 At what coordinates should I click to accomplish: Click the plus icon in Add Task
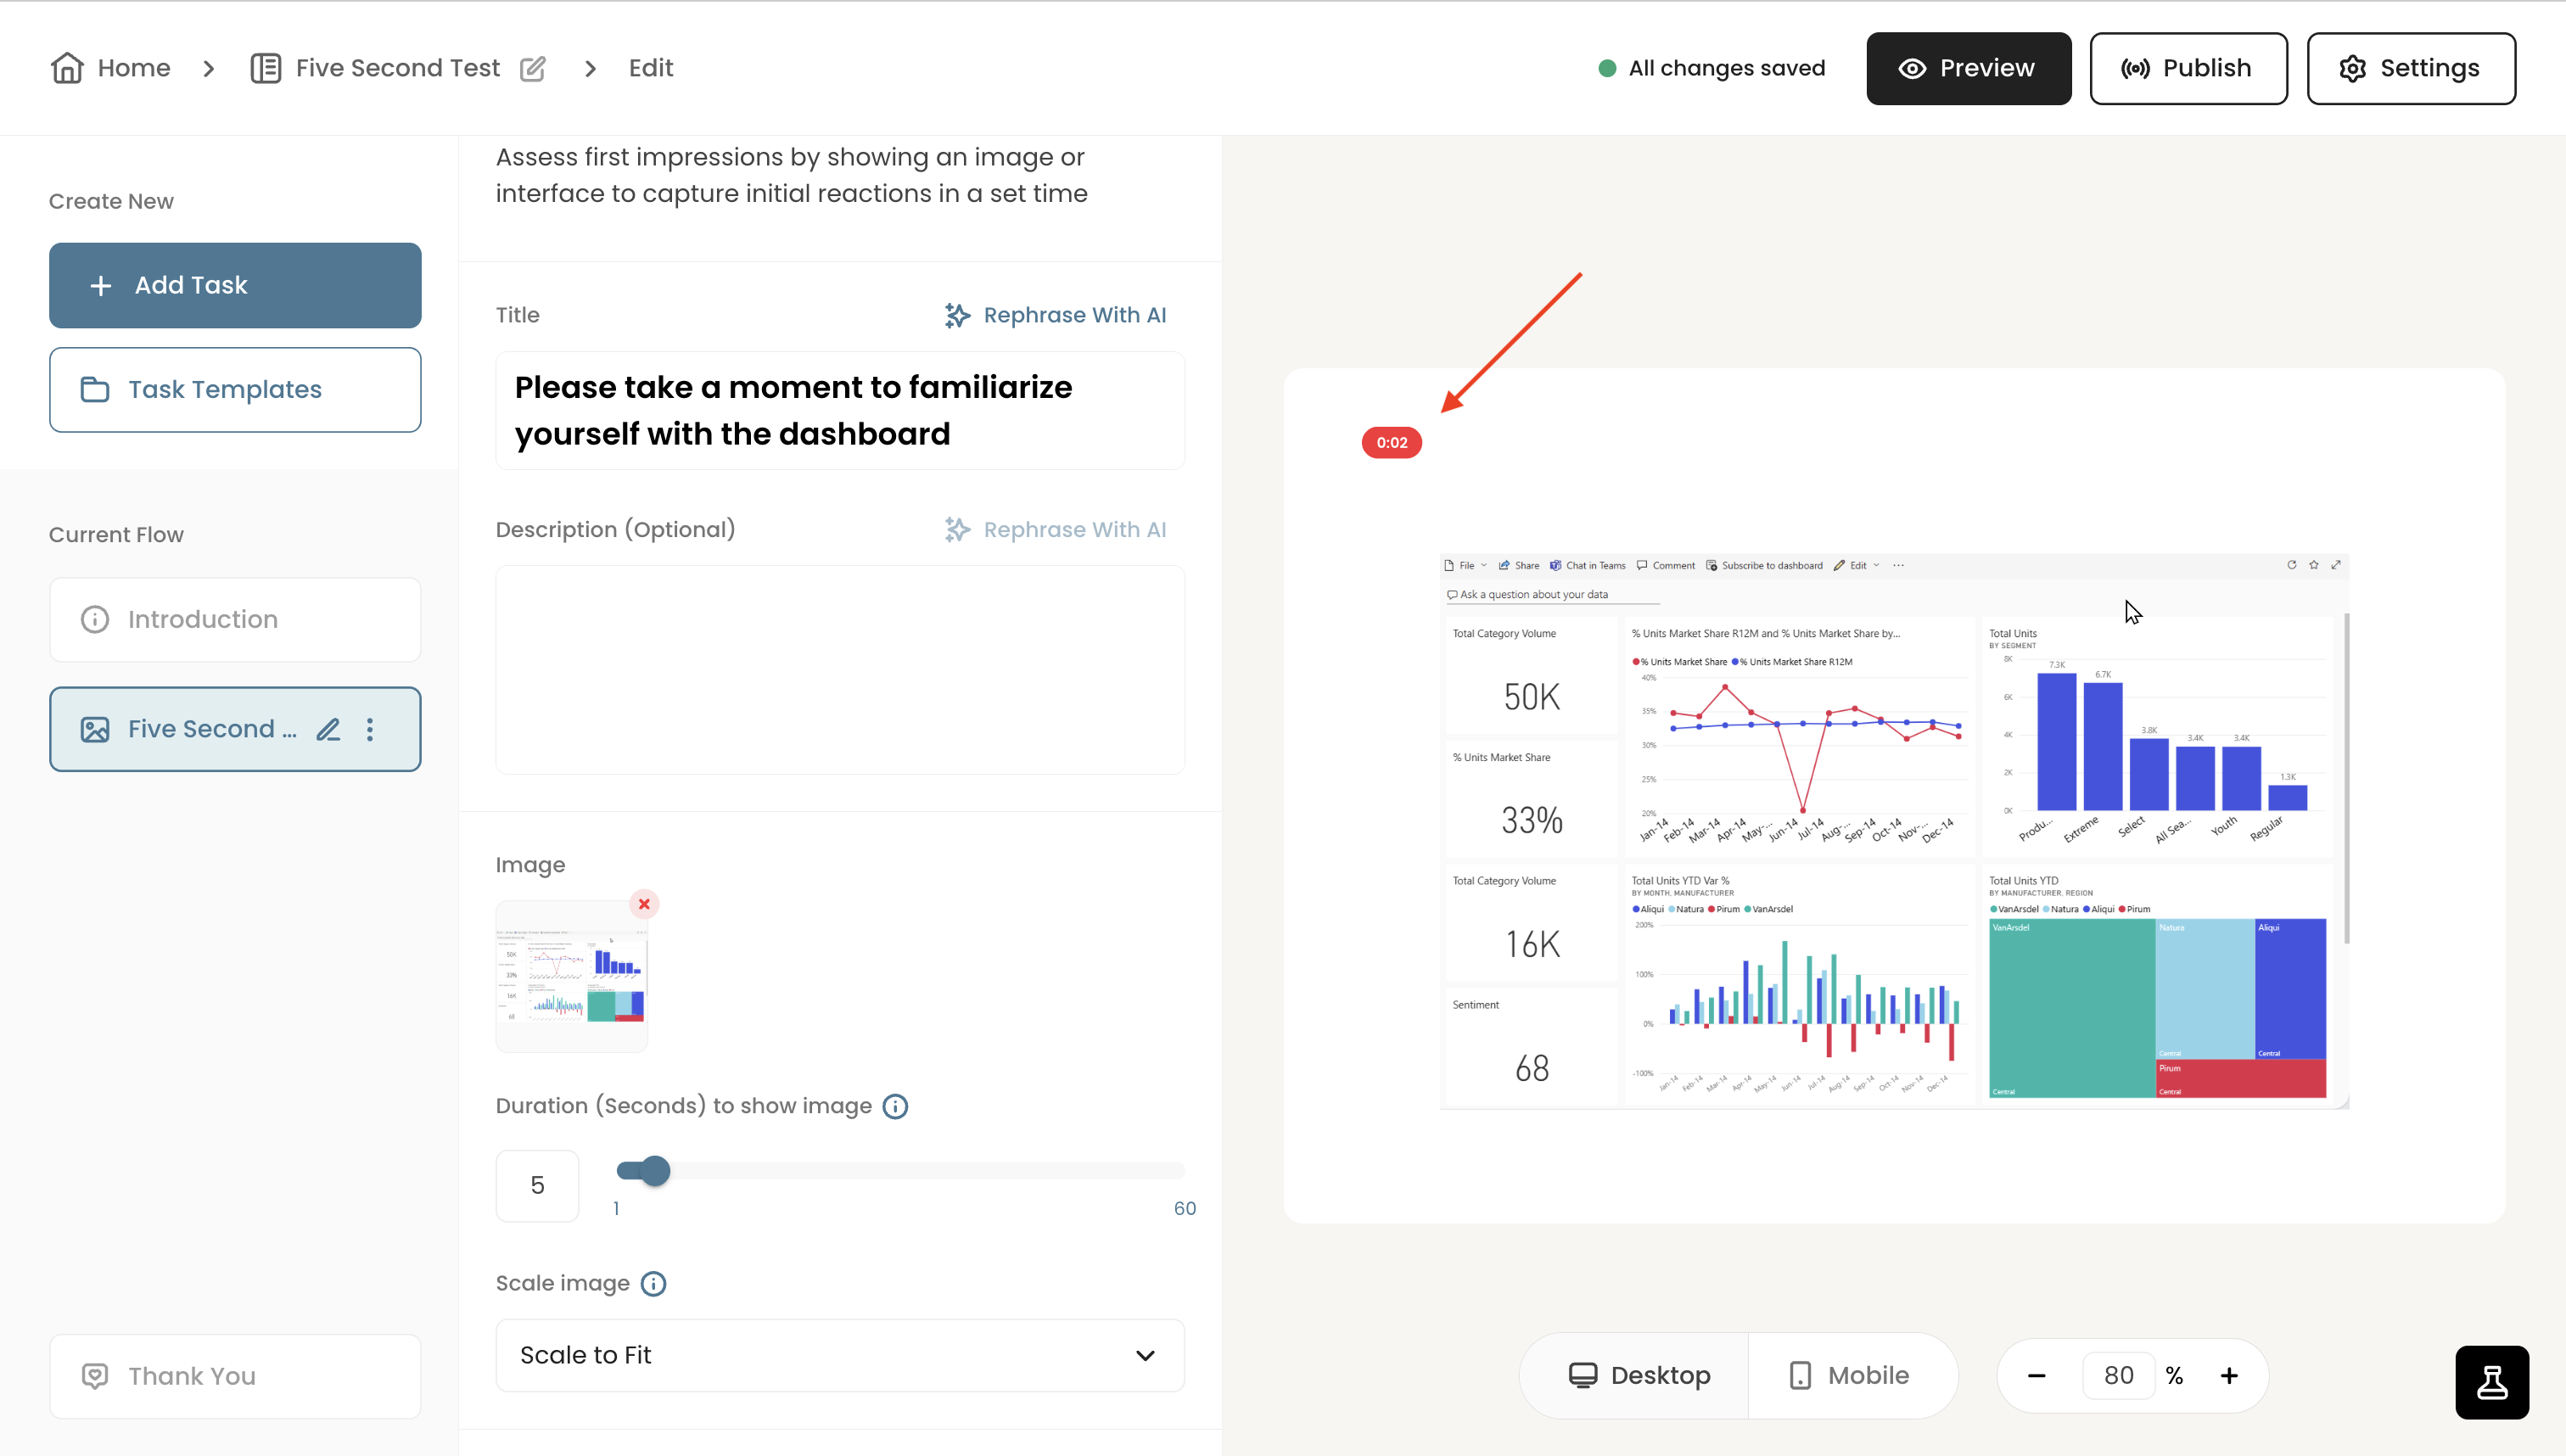tap(100, 286)
